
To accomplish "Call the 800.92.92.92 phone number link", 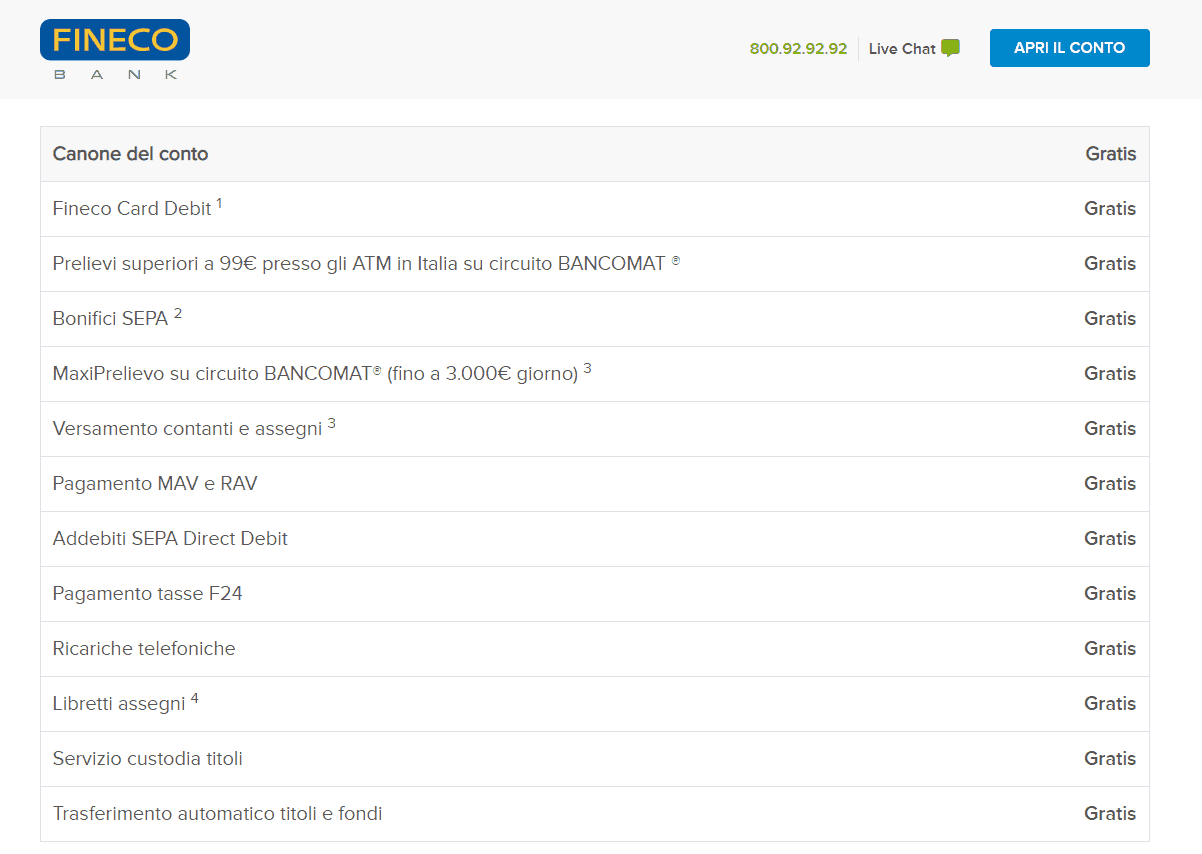I will tap(798, 49).
